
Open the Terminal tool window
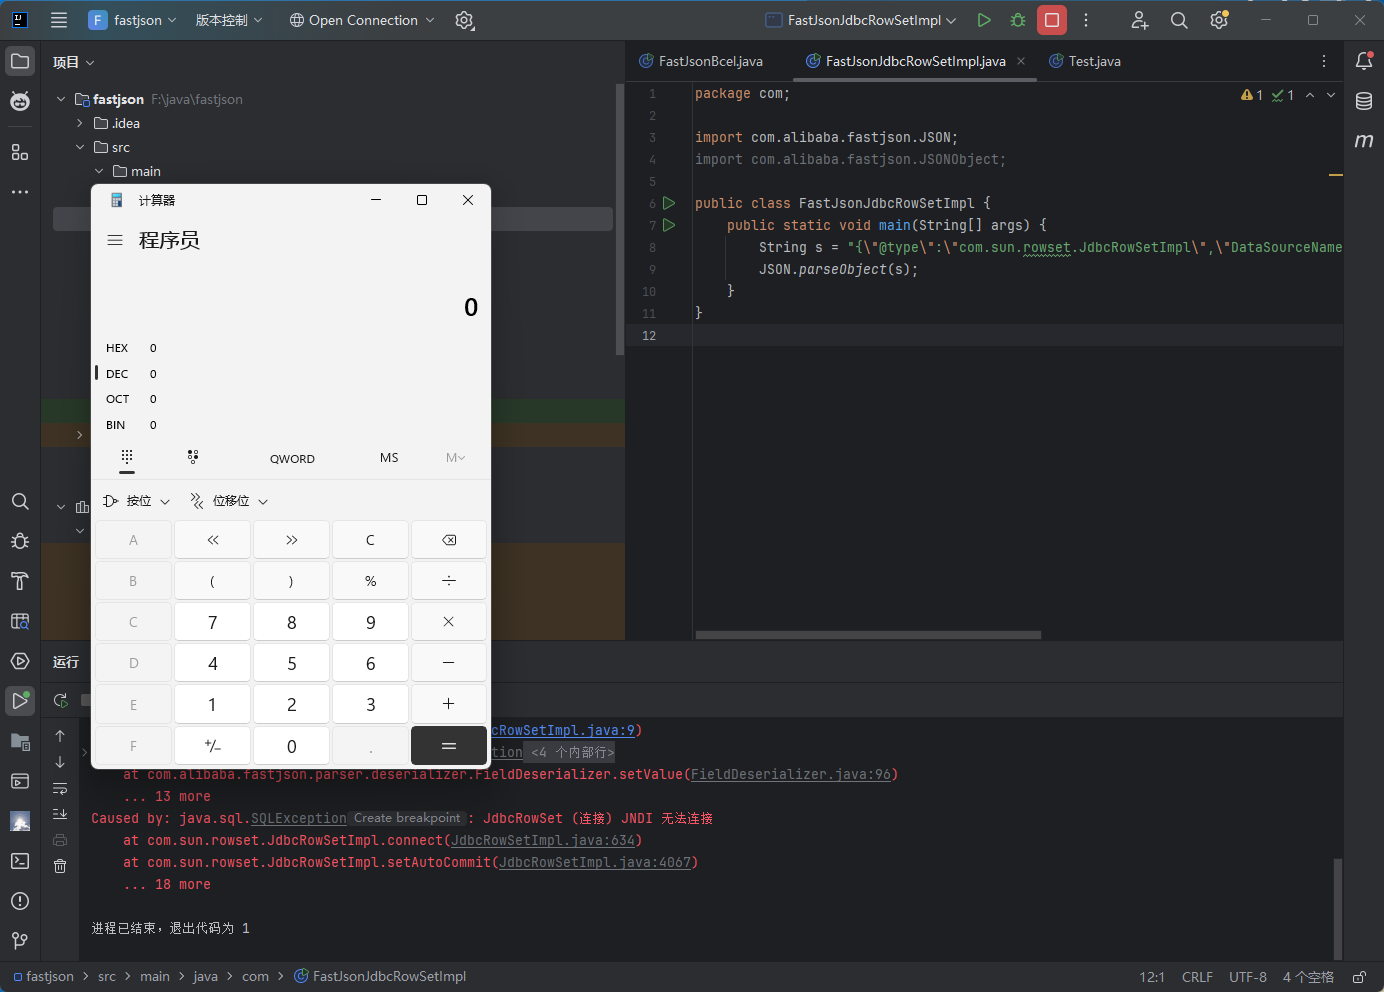click(x=20, y=861)
